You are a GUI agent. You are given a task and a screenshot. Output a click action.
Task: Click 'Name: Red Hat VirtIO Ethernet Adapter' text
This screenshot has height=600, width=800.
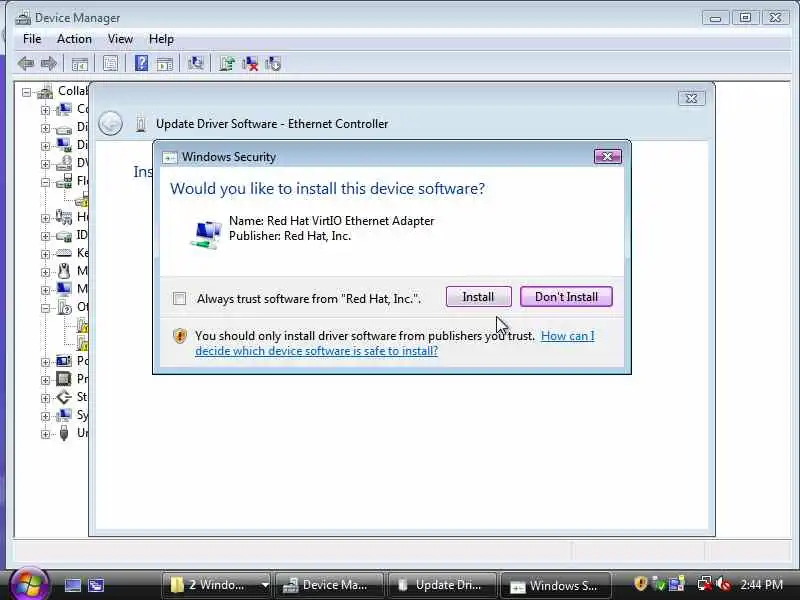pos(332,221)
